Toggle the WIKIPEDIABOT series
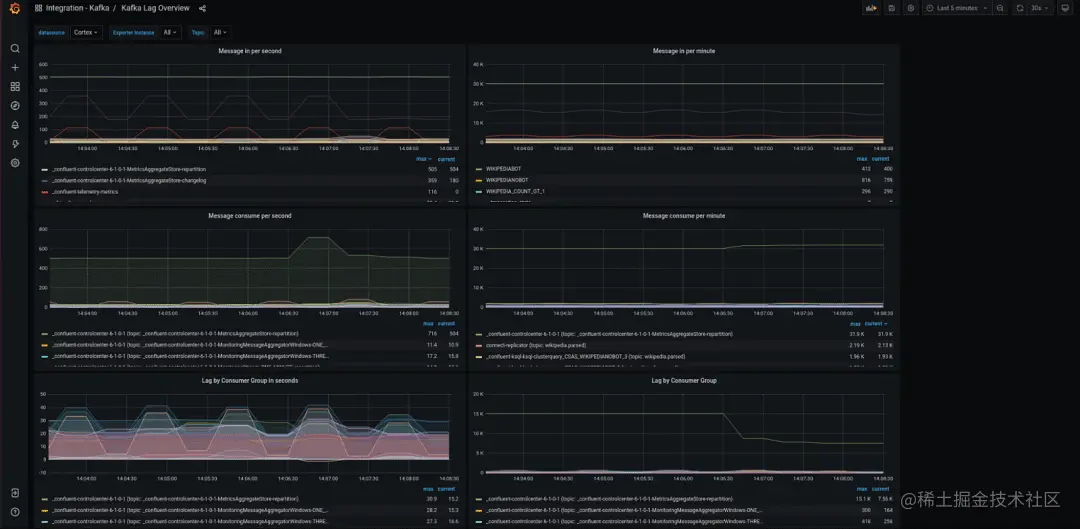Screen dimensions: 1080x529 [503, 169]
